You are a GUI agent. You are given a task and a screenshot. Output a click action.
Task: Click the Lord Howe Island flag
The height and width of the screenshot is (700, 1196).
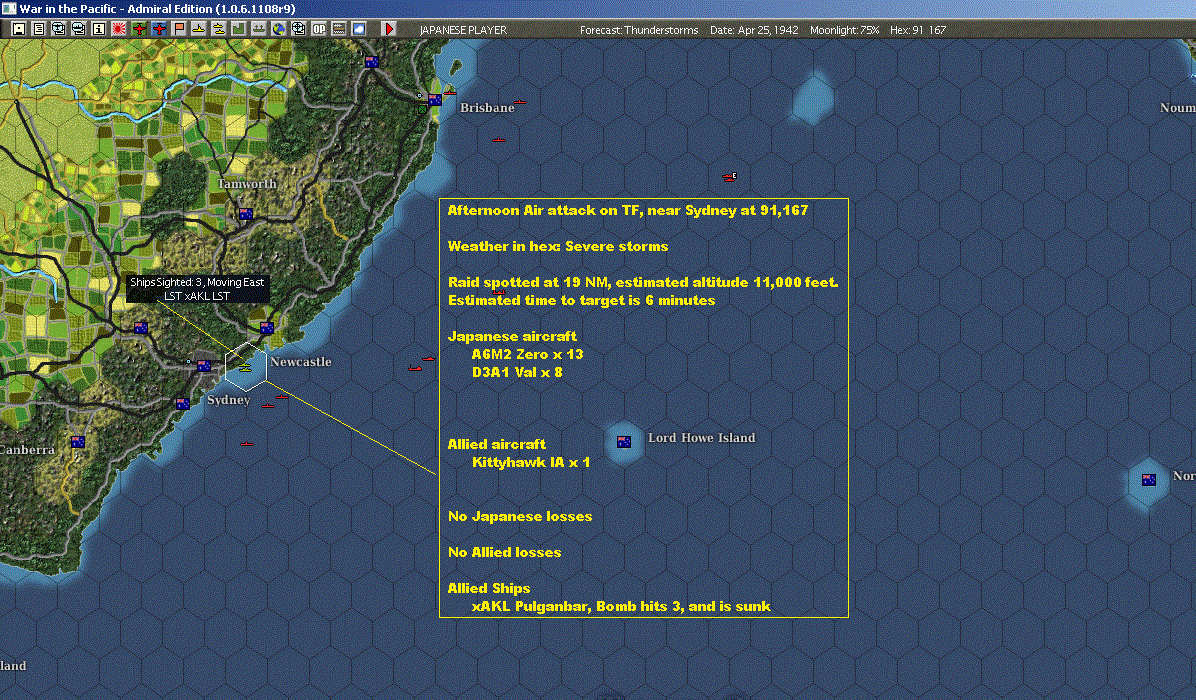click(x=624, y=442)
